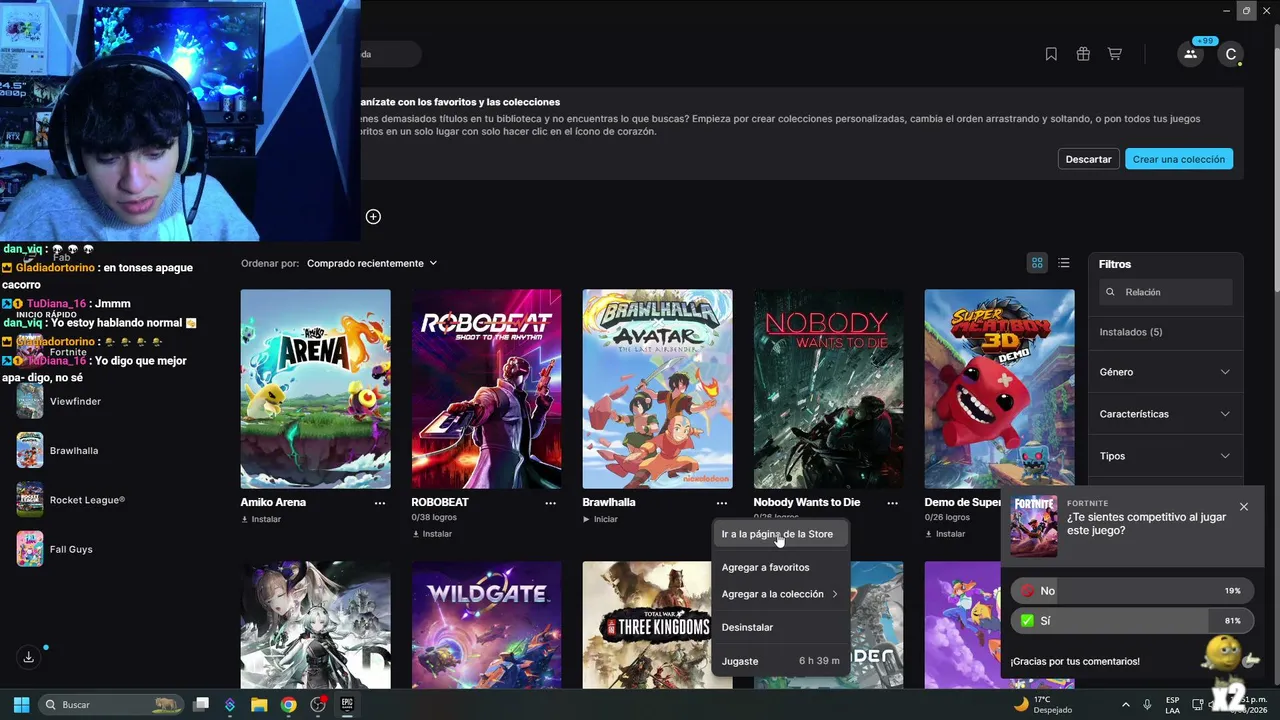Click 'Crear una colección' button

(1179, 159)
